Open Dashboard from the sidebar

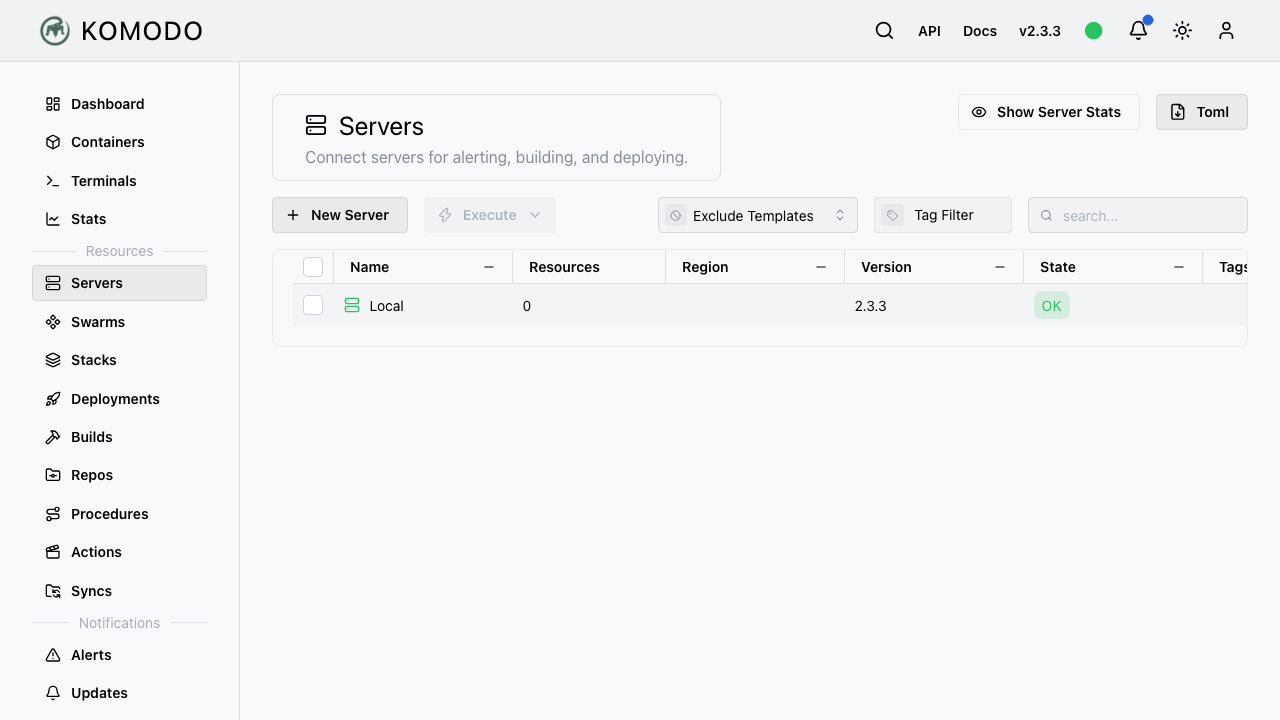point(119,104)
